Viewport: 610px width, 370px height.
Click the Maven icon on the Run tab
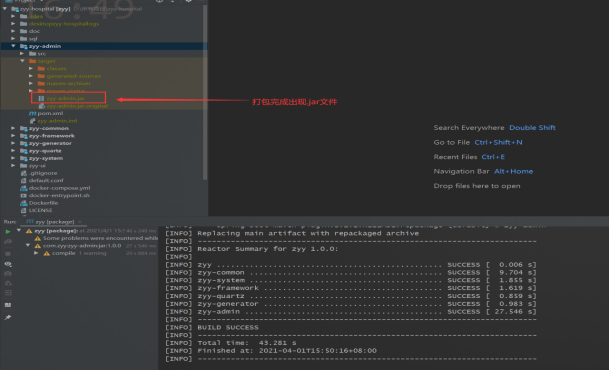30,221
